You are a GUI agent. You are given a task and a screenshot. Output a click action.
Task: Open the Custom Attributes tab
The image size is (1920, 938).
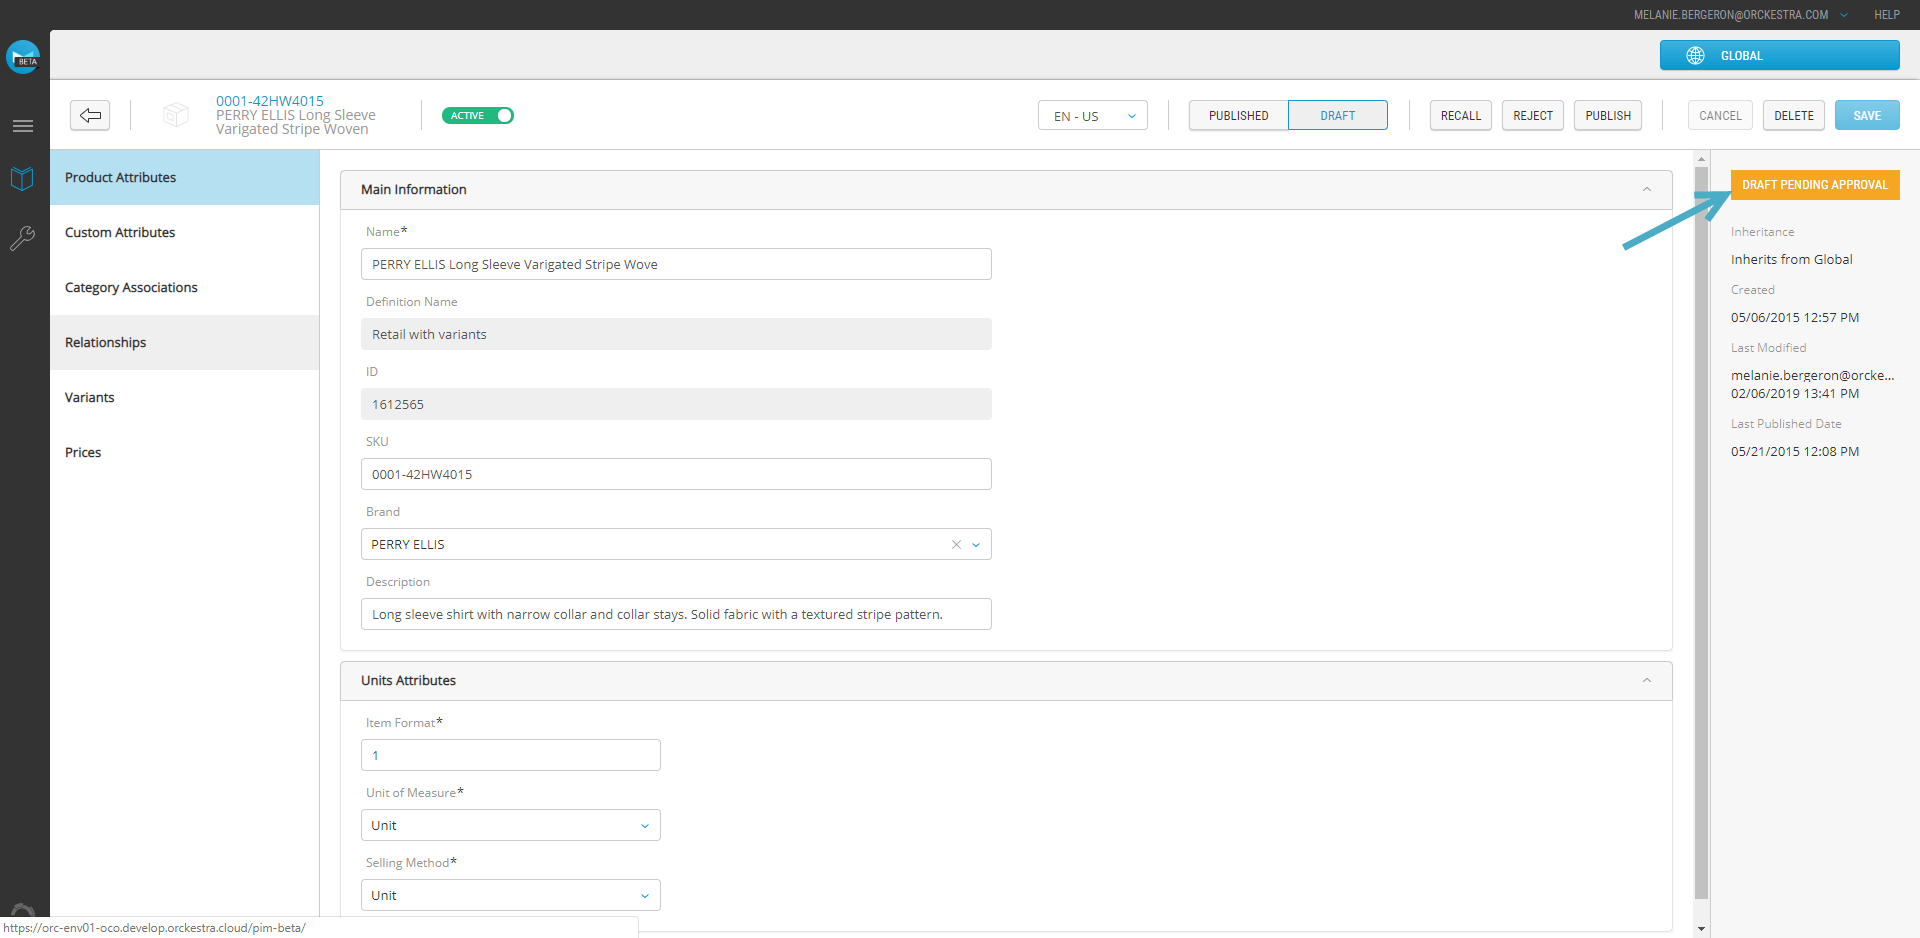pyautogui.click(x=120, y=233)
